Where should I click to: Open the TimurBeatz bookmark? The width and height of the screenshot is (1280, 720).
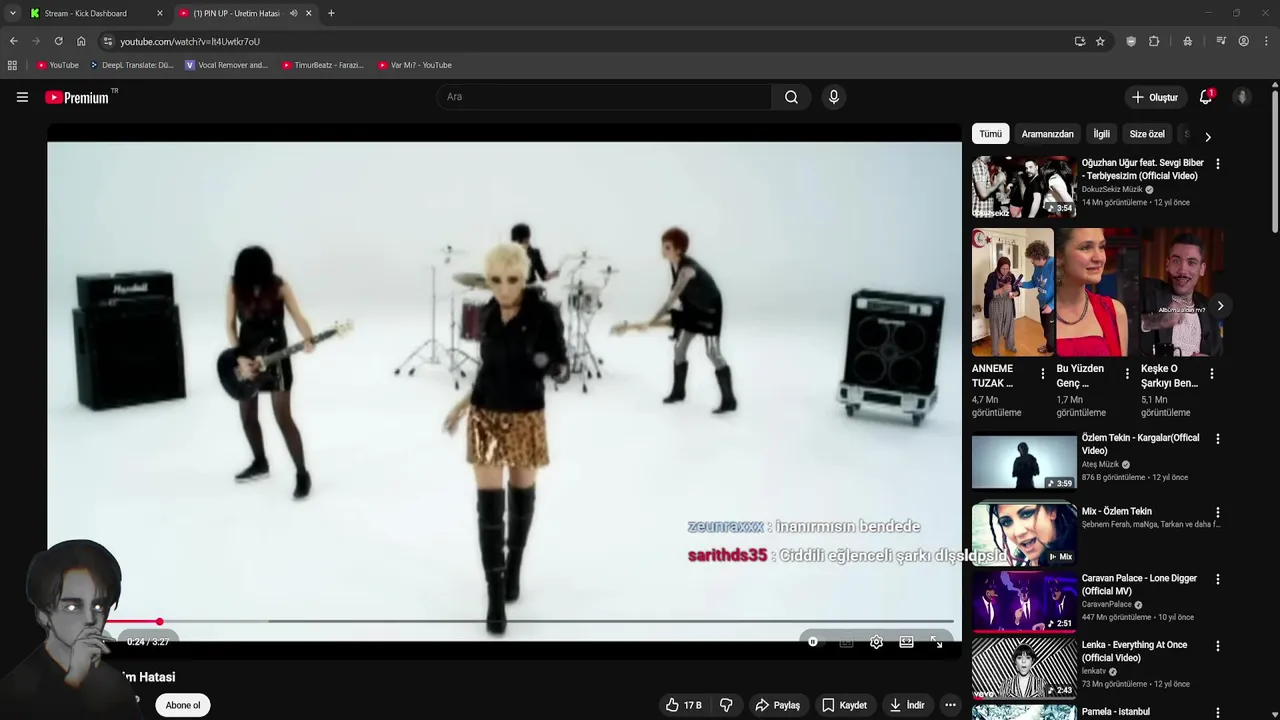tap(322, 65)
